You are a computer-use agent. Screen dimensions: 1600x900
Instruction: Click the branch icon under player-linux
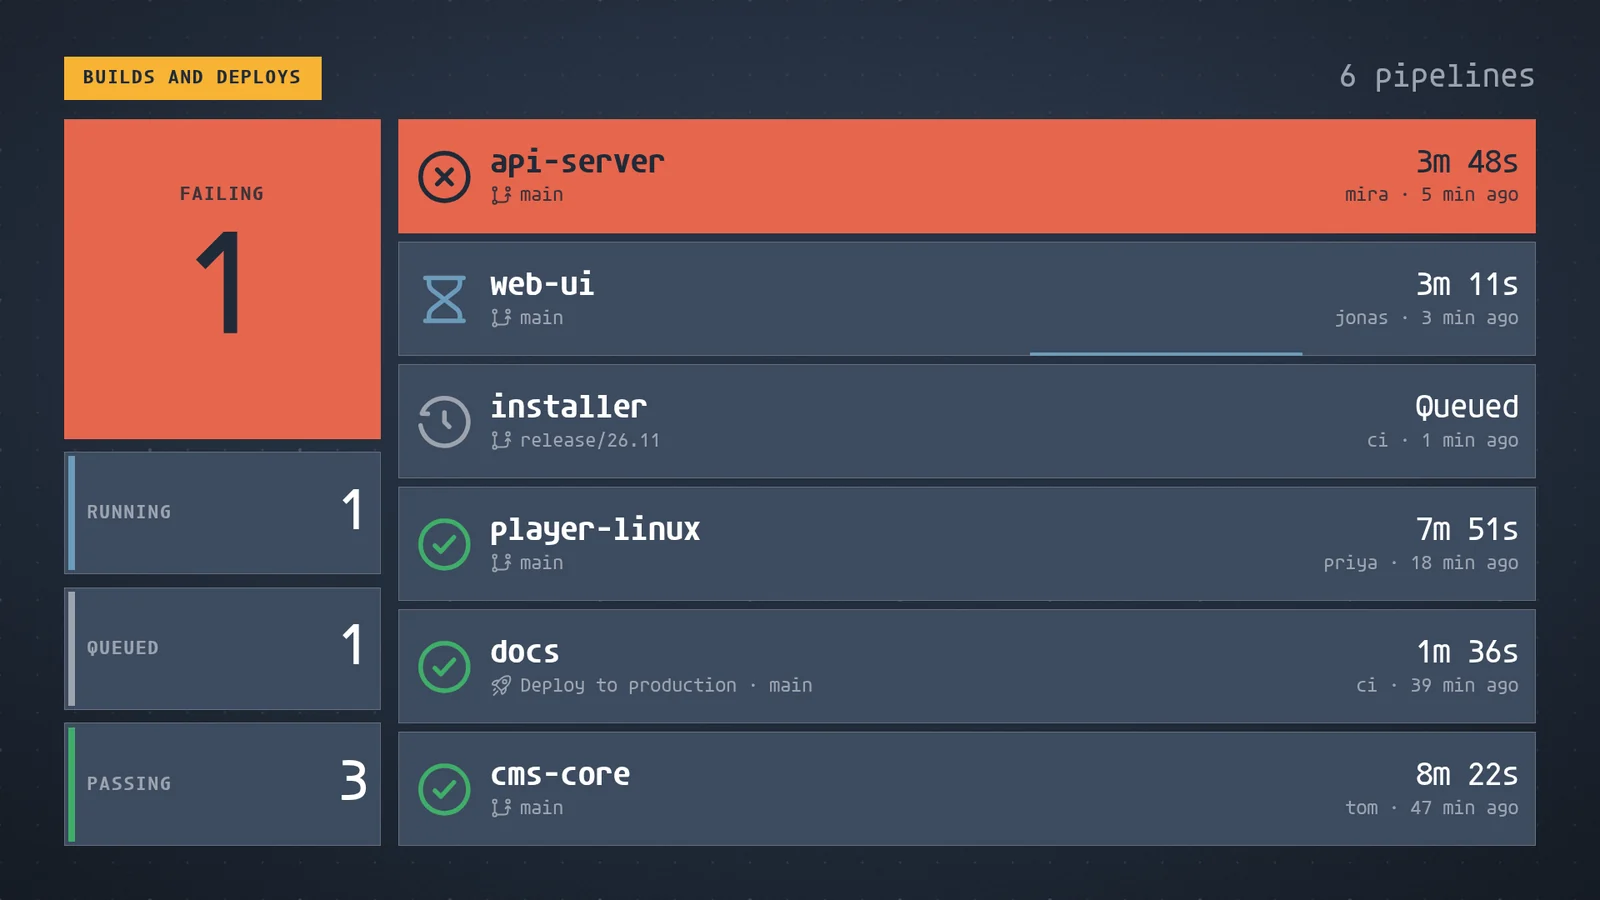501,563
